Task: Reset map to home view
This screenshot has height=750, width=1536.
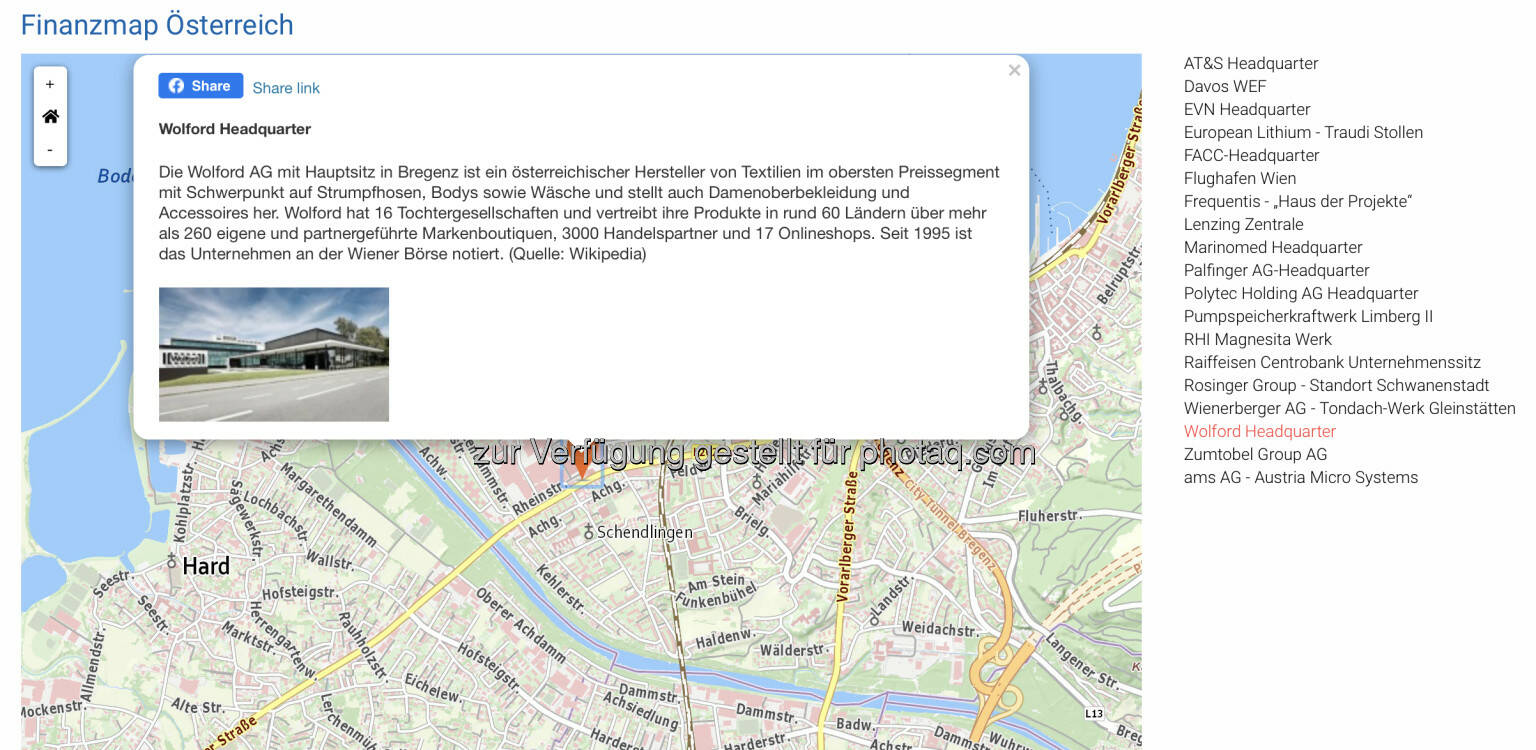Action: point(50,117)
